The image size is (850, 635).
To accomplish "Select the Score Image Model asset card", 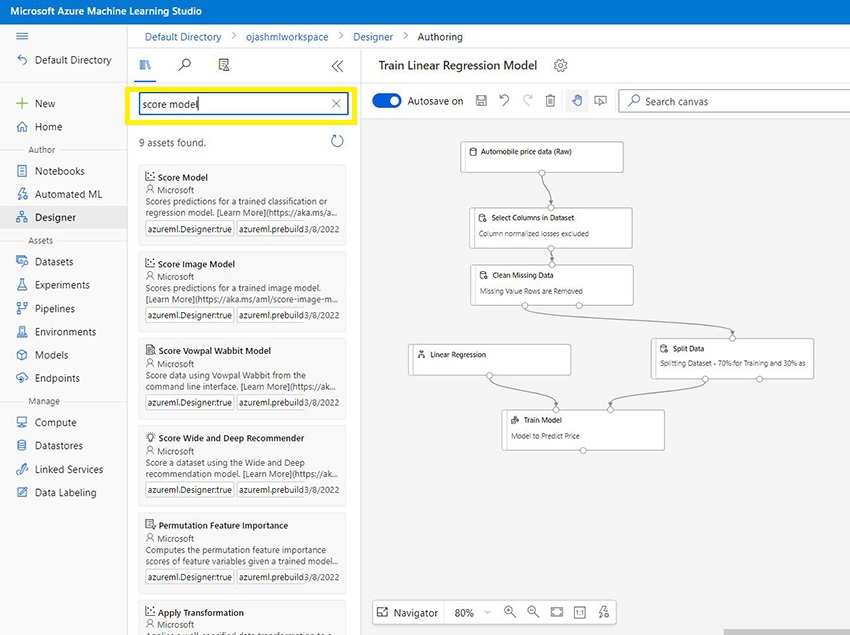I will (242, 292).
